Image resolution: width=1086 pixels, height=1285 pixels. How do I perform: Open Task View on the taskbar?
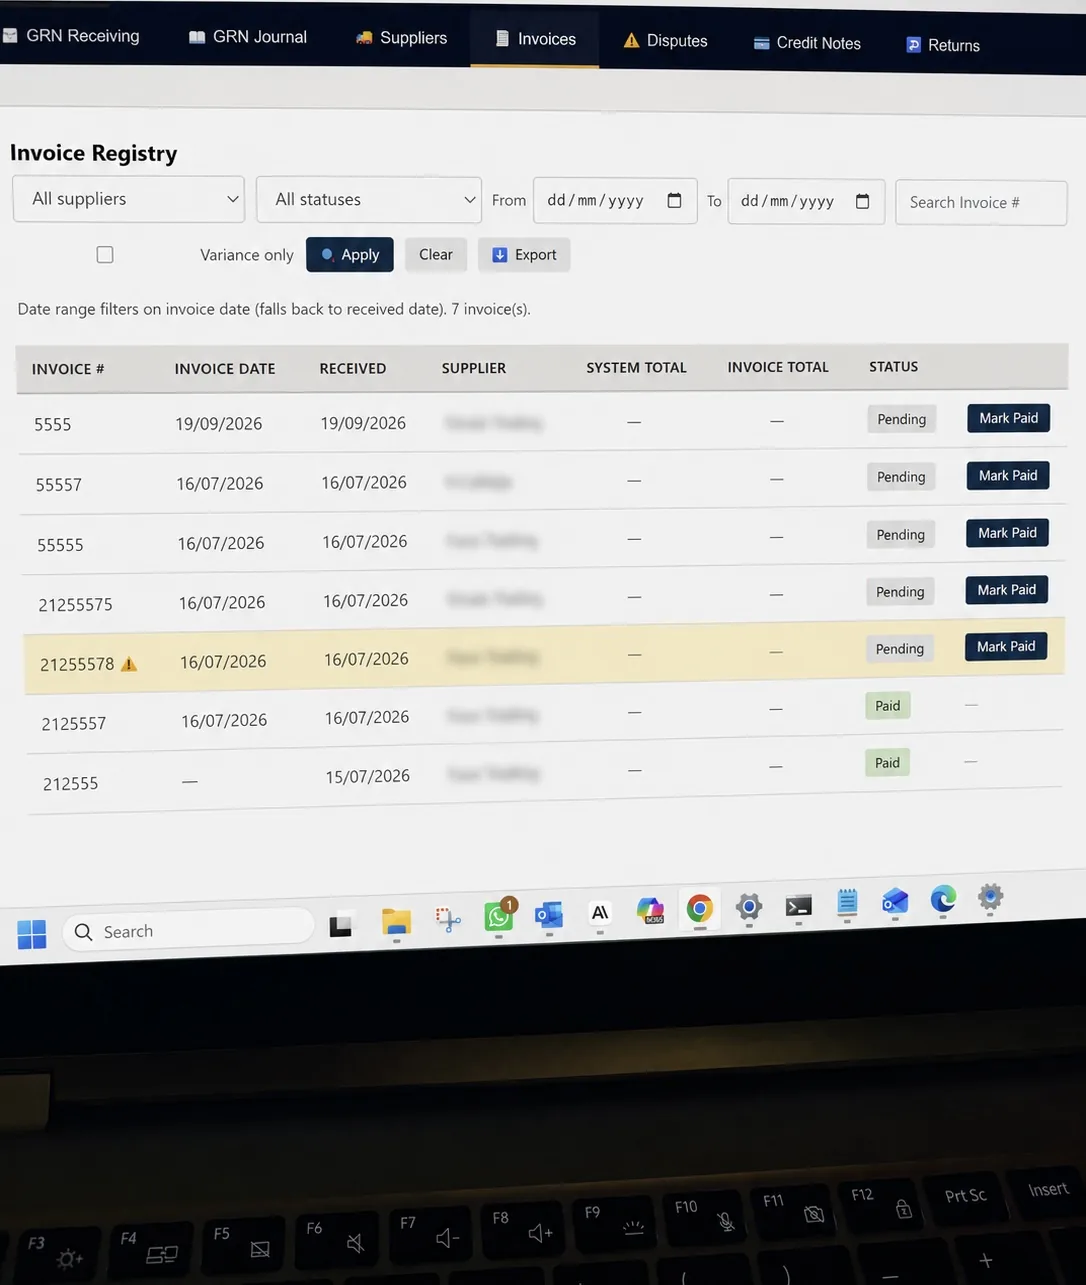pos(341,926)
